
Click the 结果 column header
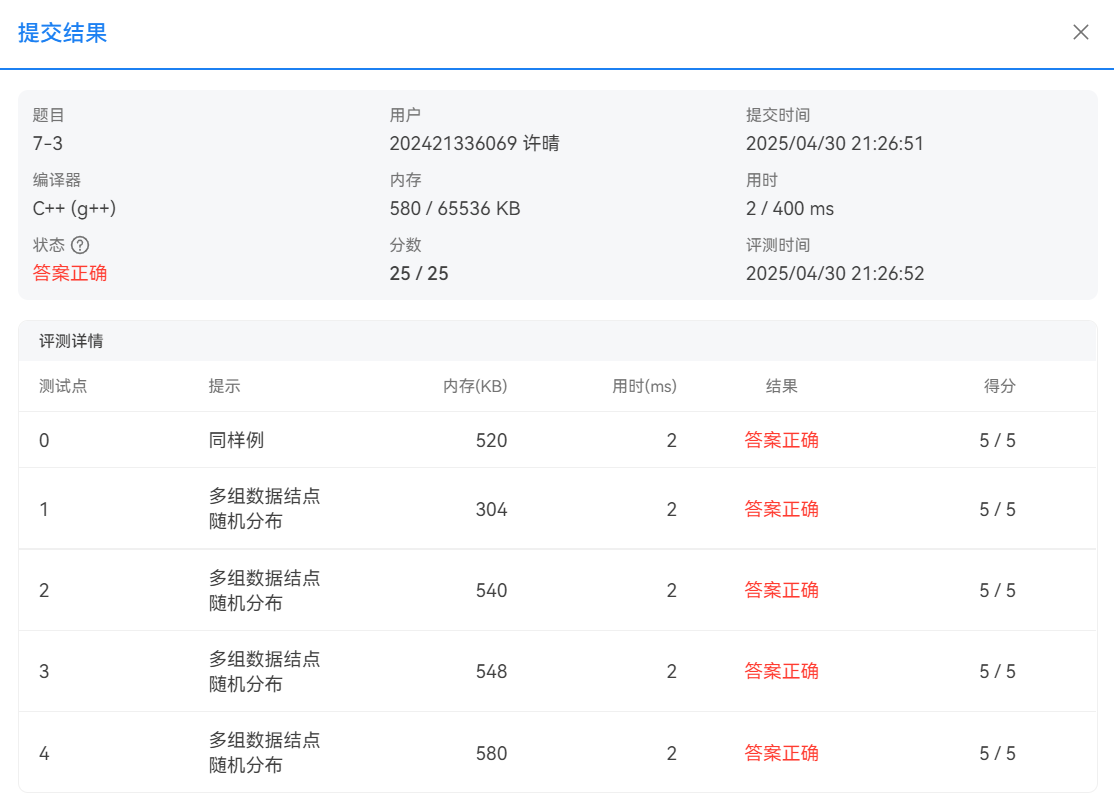point(782,386)
